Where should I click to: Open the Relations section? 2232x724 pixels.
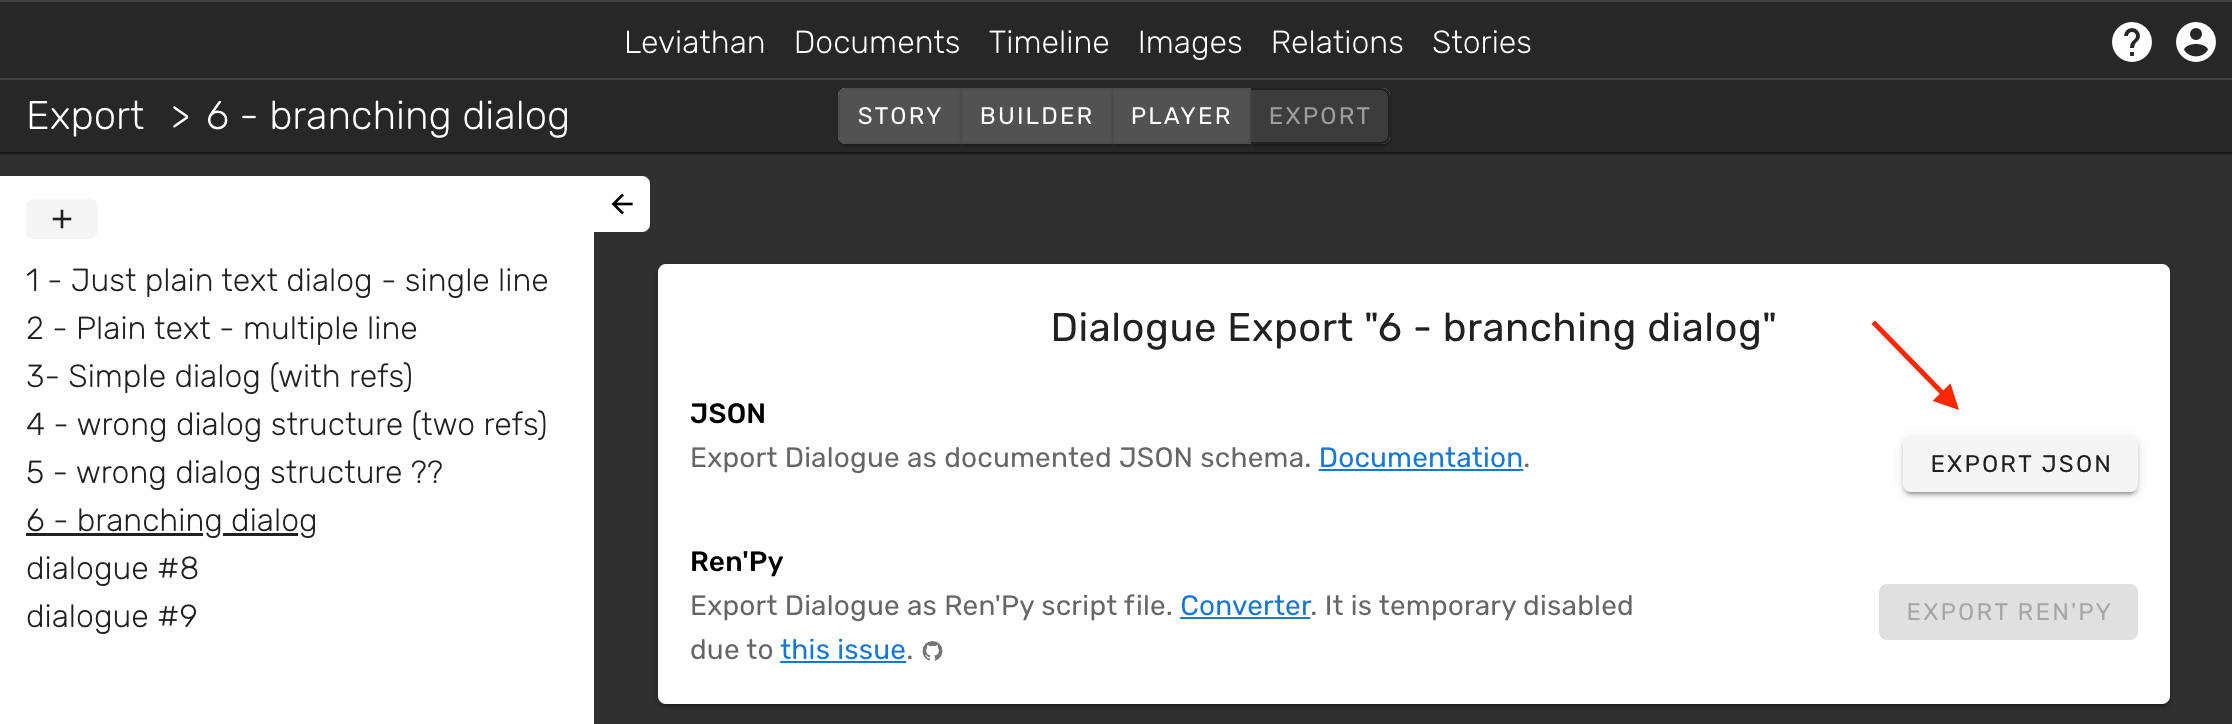click(1337, 42)
